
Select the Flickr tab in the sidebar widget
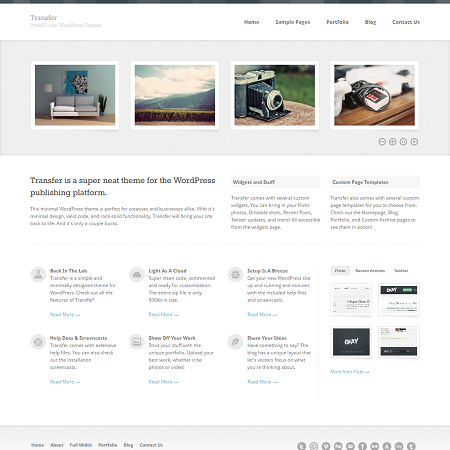340,271
